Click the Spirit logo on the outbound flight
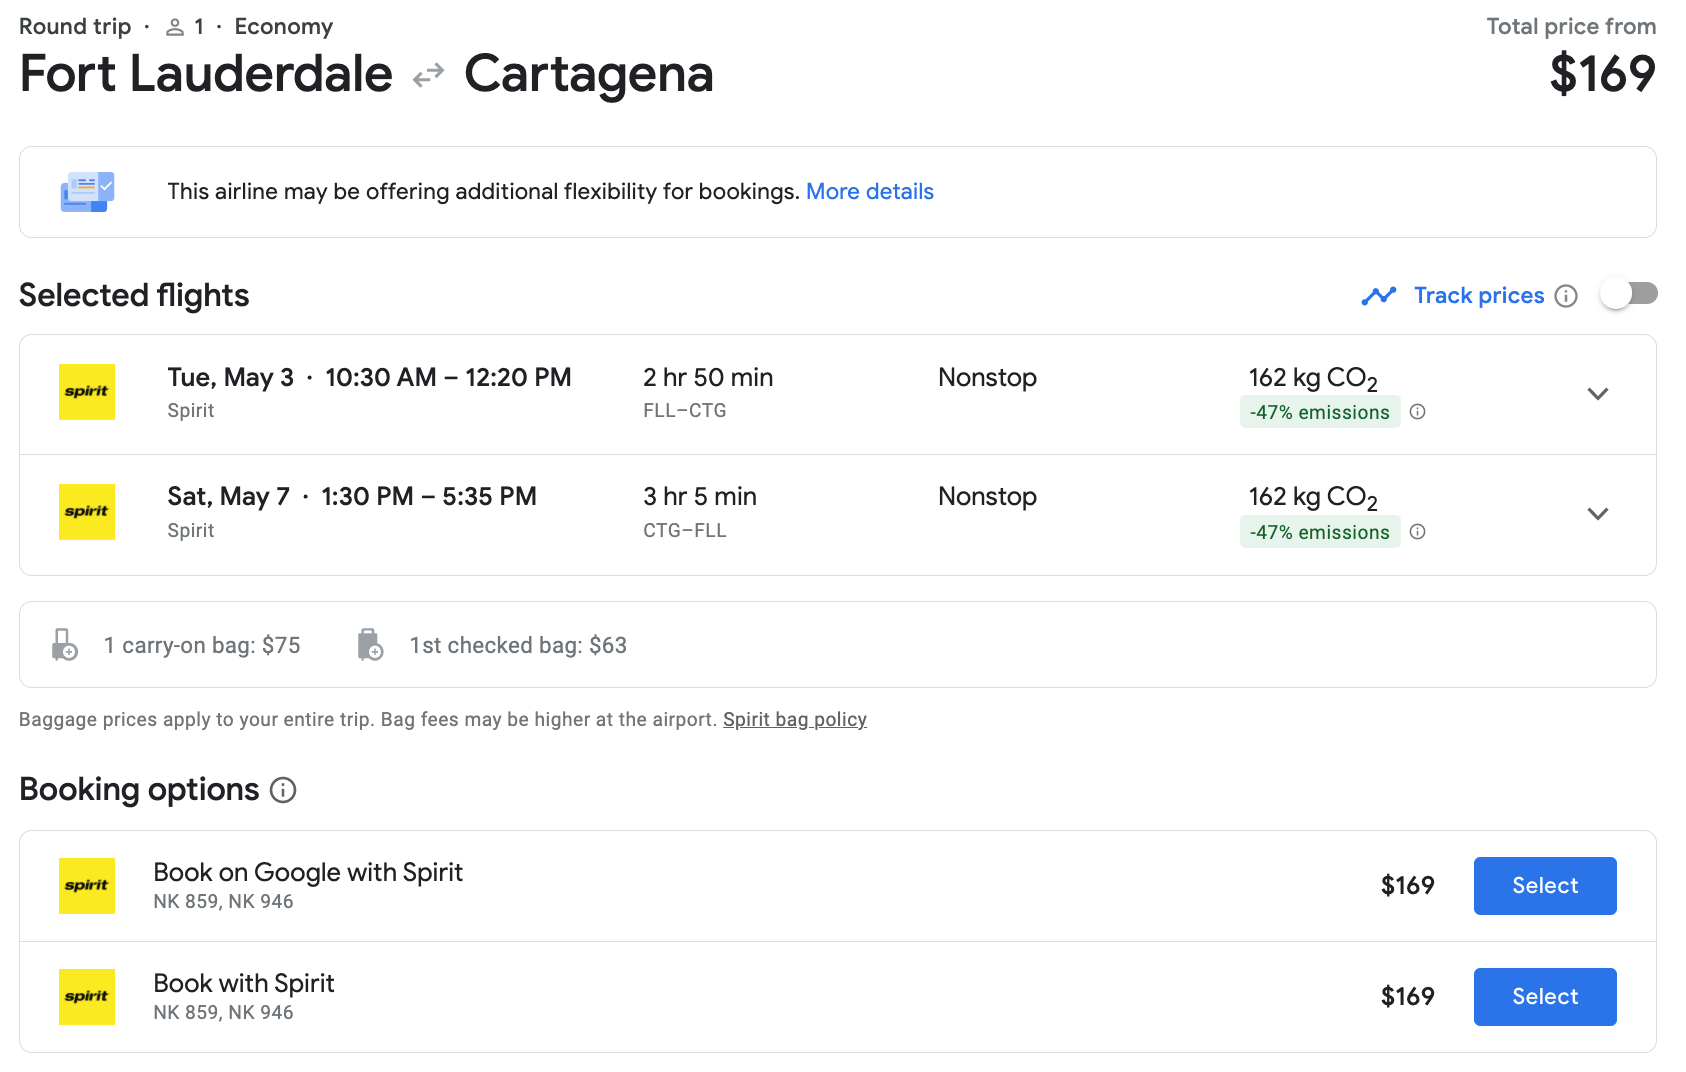Image resolution: width=1686 pixels, height=1072 pixels. (87, 392)
